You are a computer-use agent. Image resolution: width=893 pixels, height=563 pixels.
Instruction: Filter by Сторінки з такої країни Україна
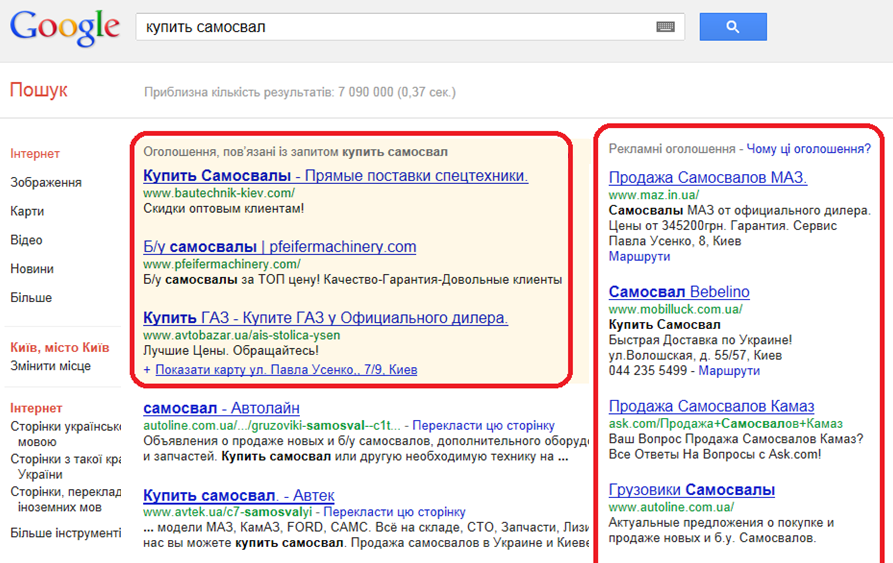pos(65,467)
